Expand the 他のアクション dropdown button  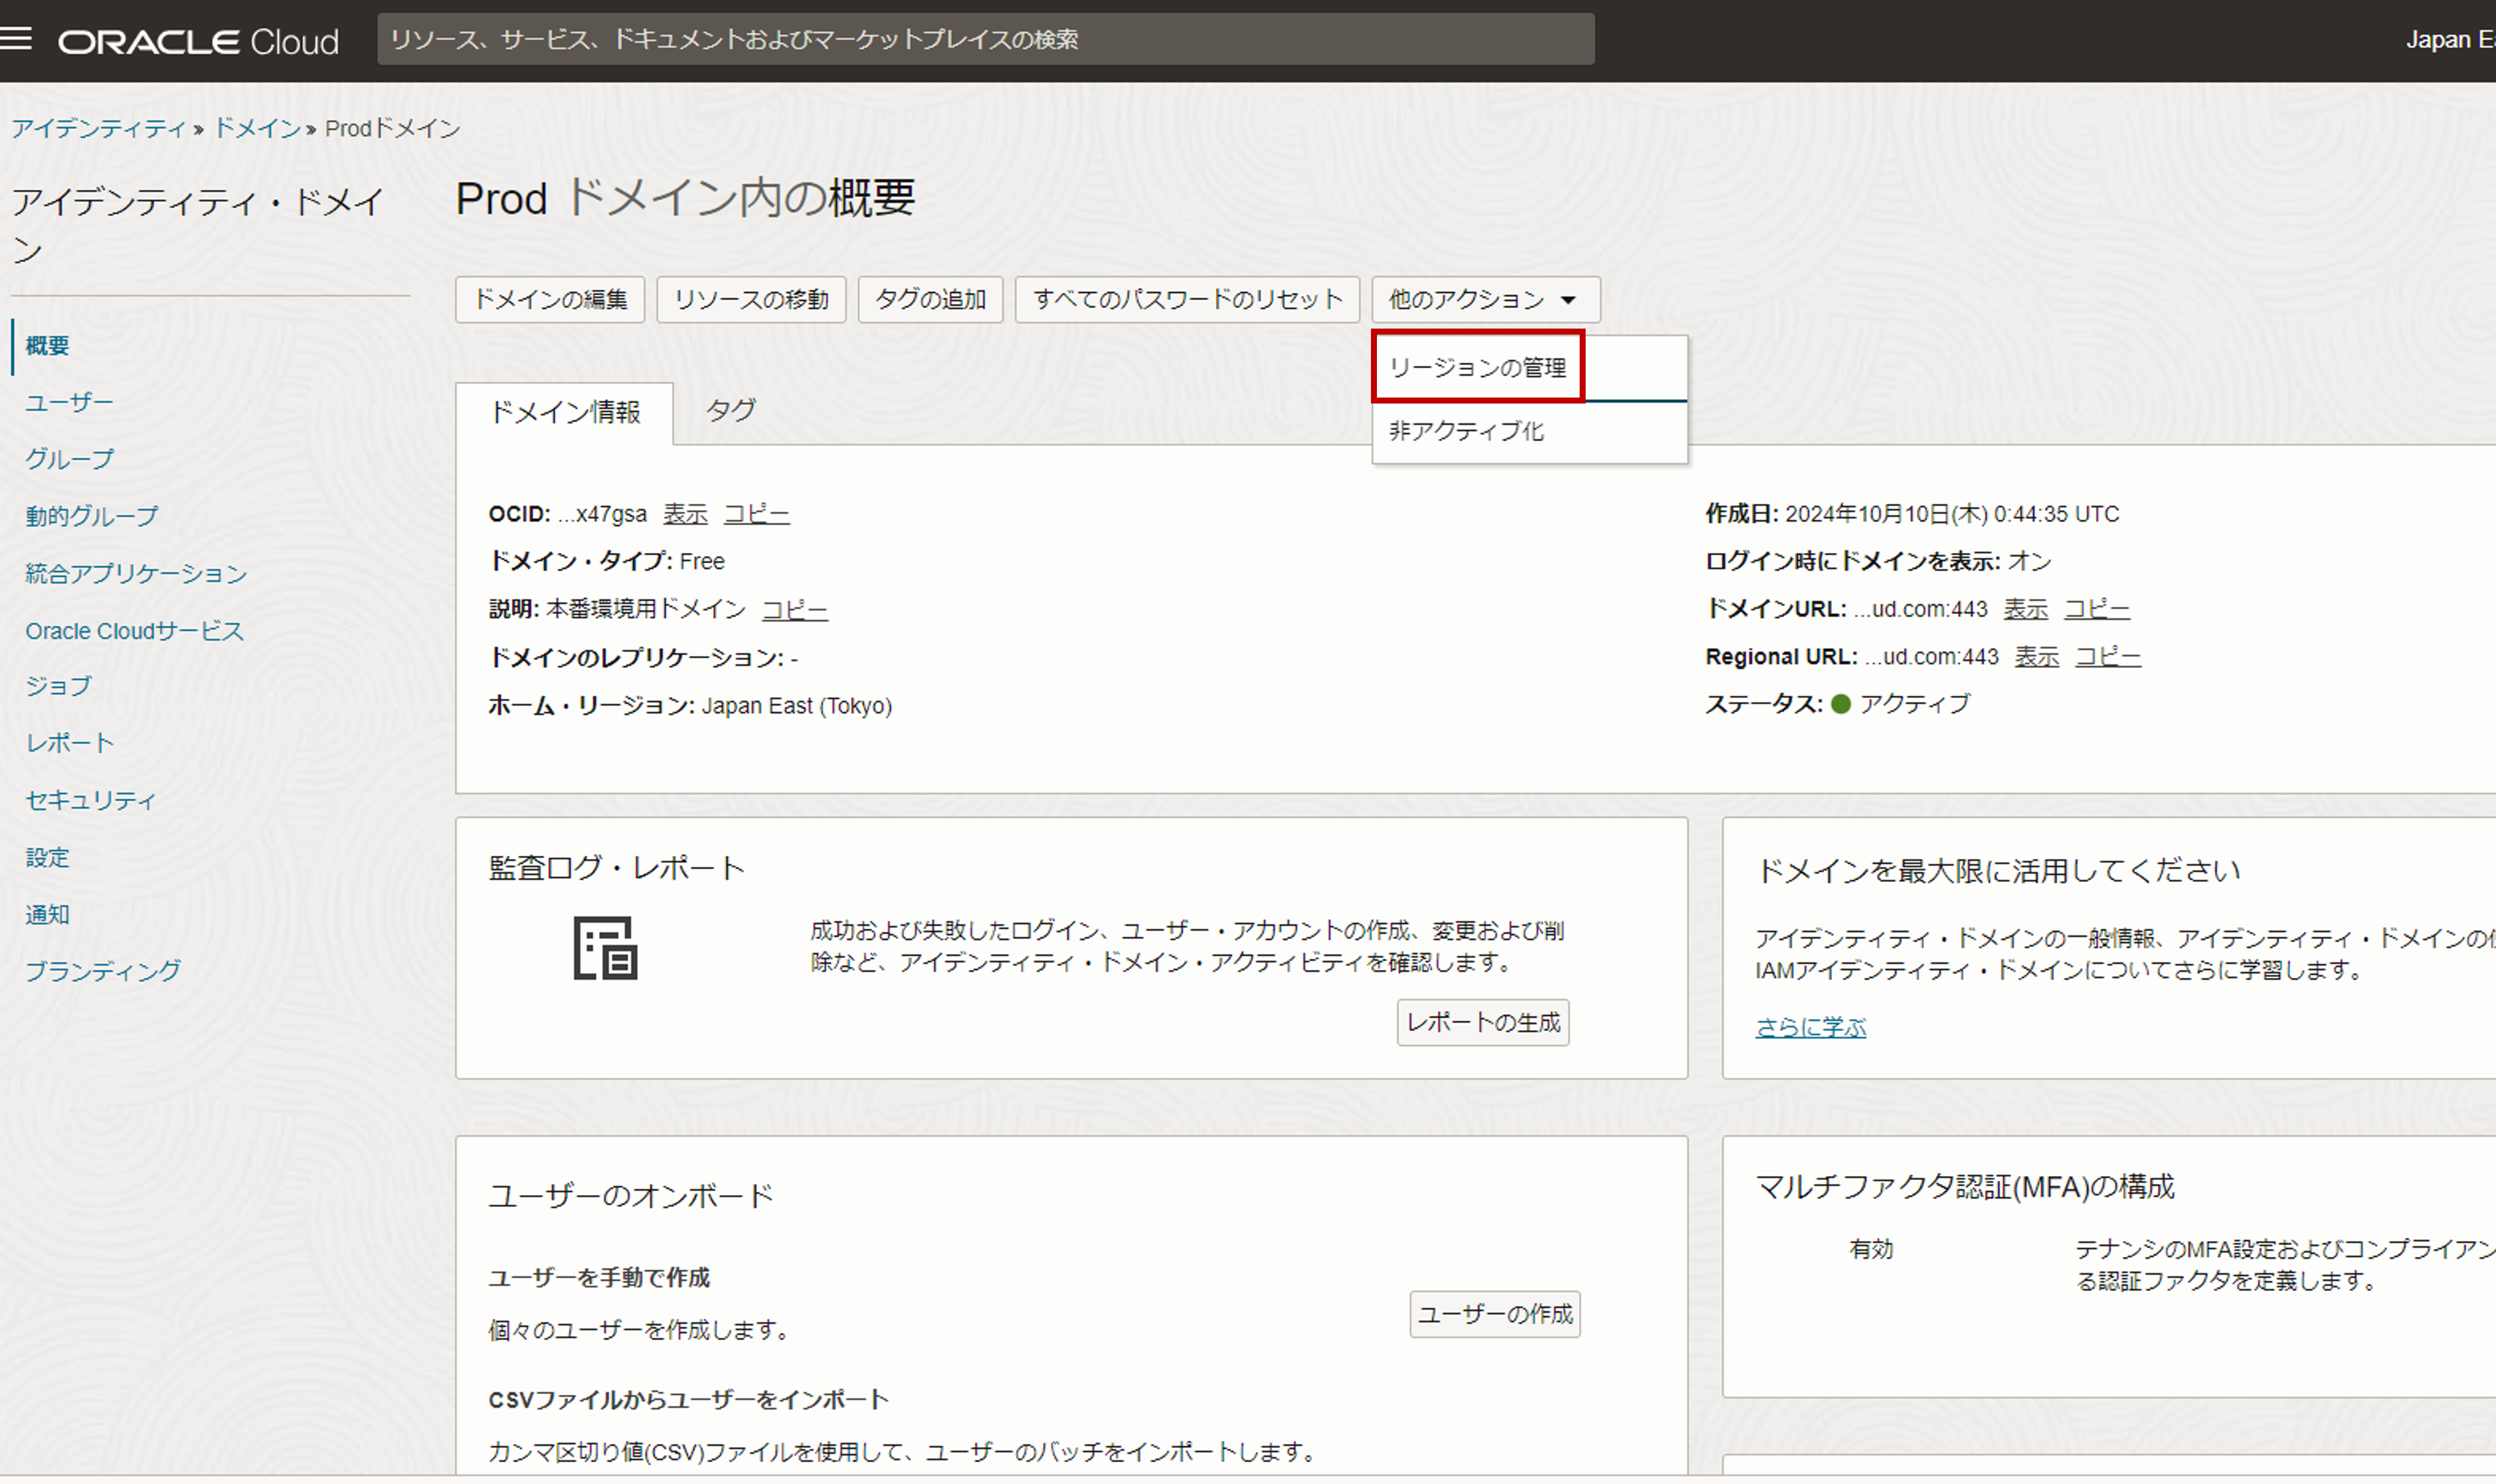[x=1485, y=299]
